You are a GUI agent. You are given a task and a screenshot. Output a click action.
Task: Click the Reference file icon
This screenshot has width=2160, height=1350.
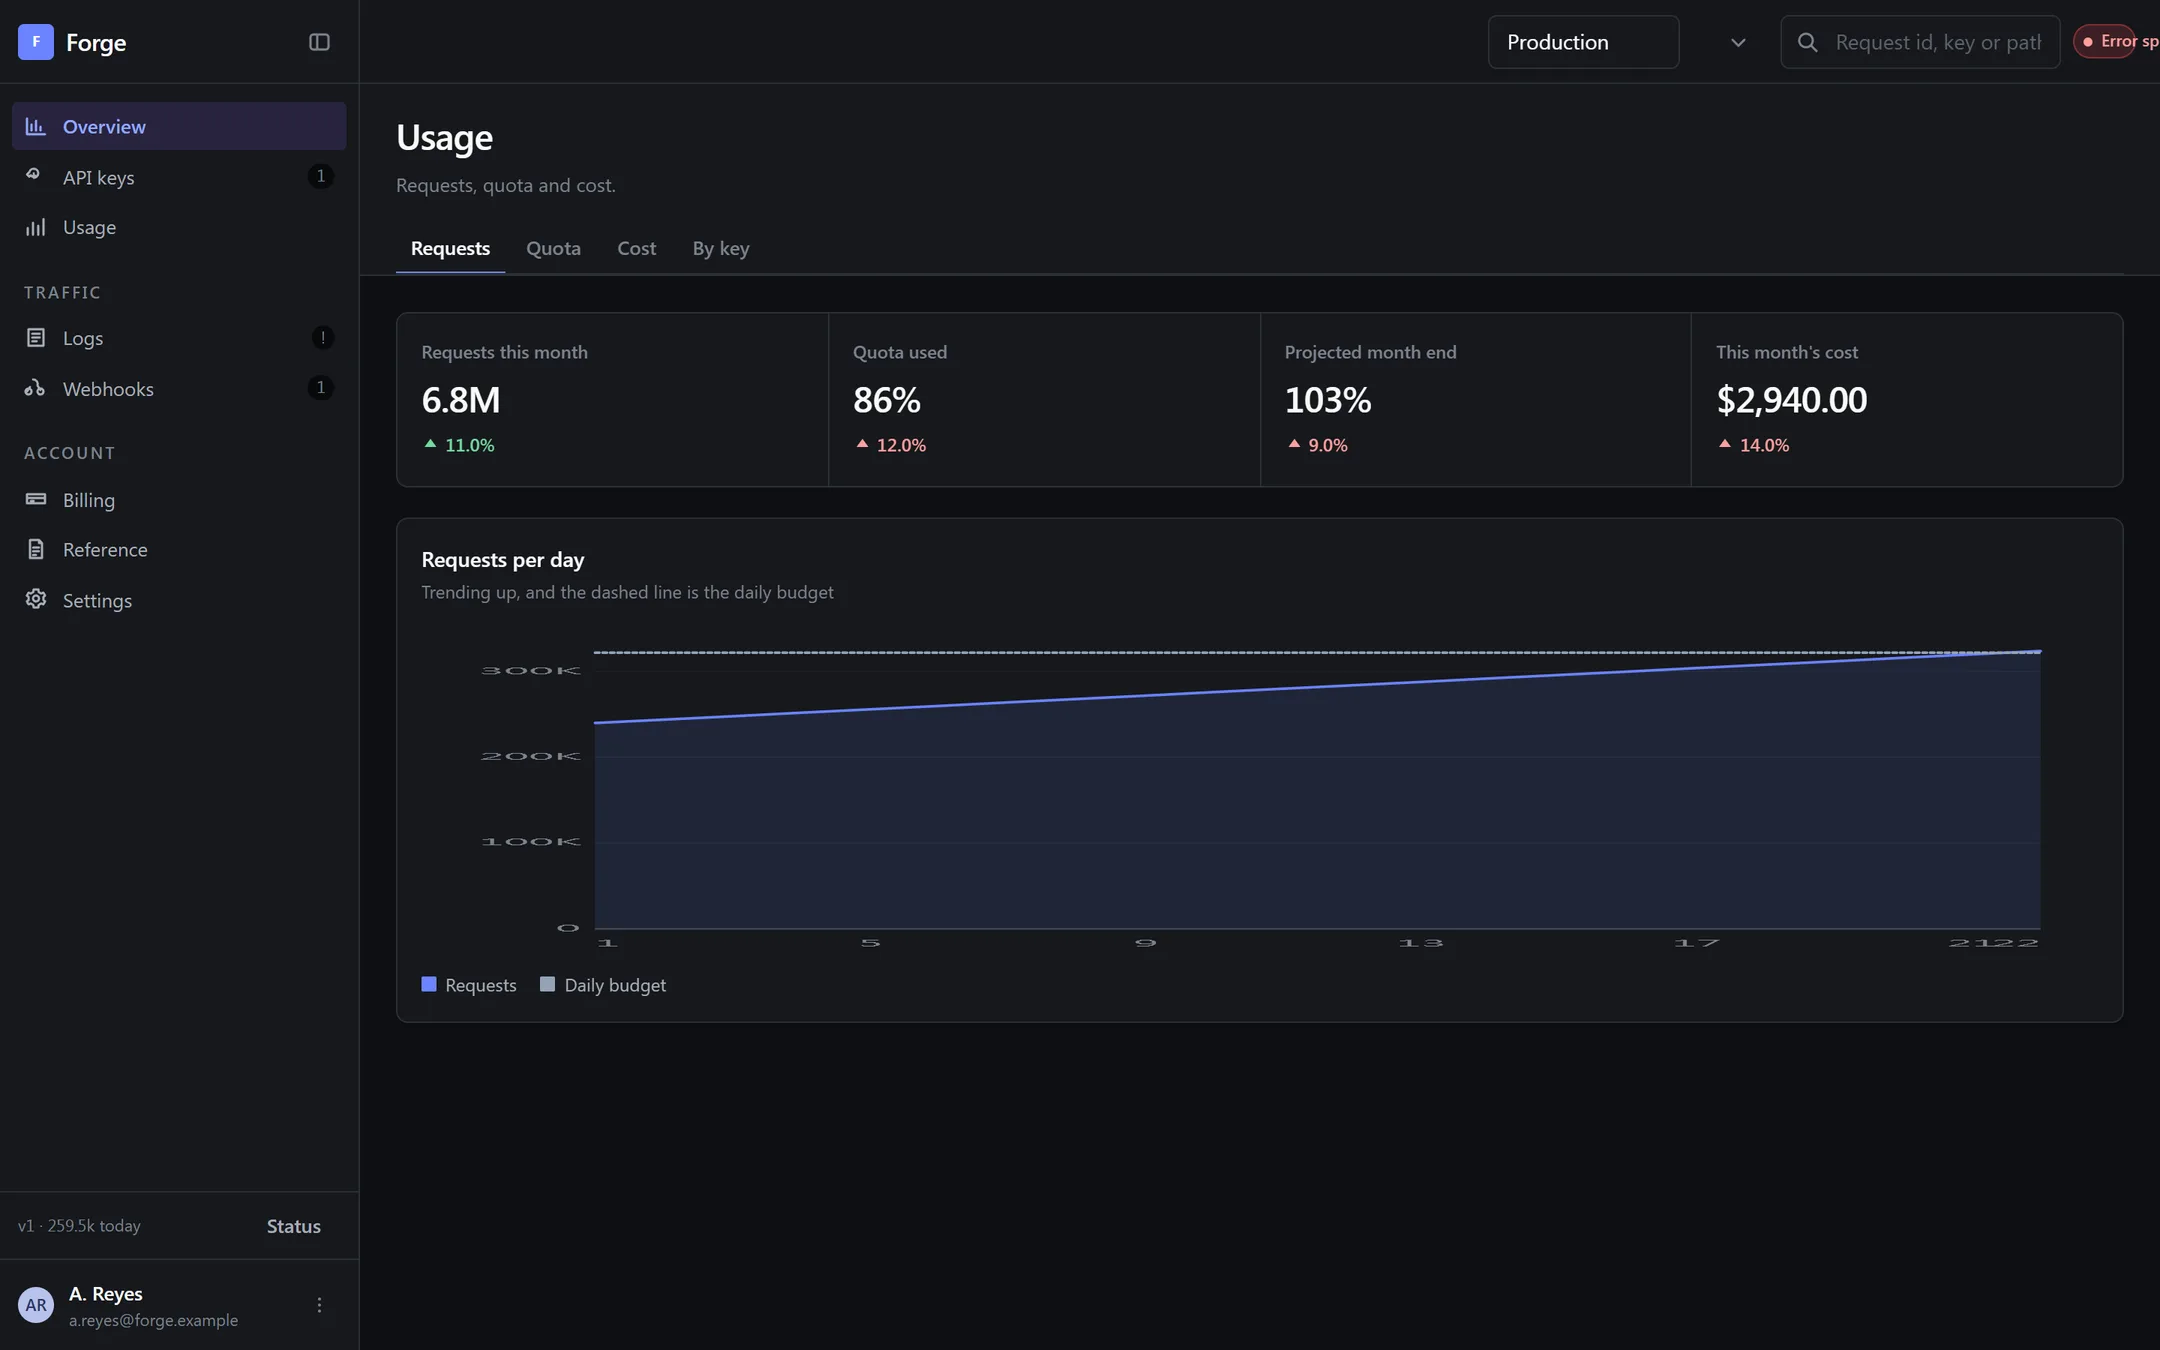coord(35,549)
